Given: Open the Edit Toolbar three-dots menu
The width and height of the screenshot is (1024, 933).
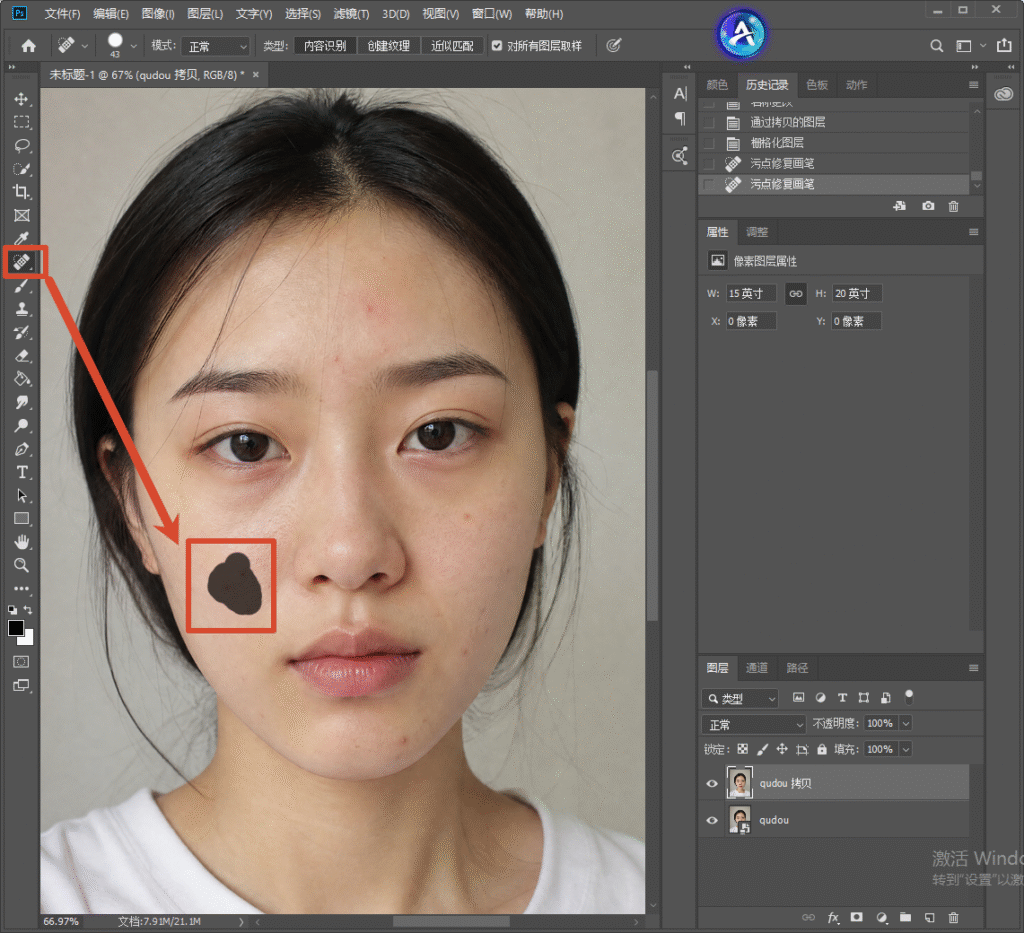Looking at the screenshot, I should [x=22, y=588].
